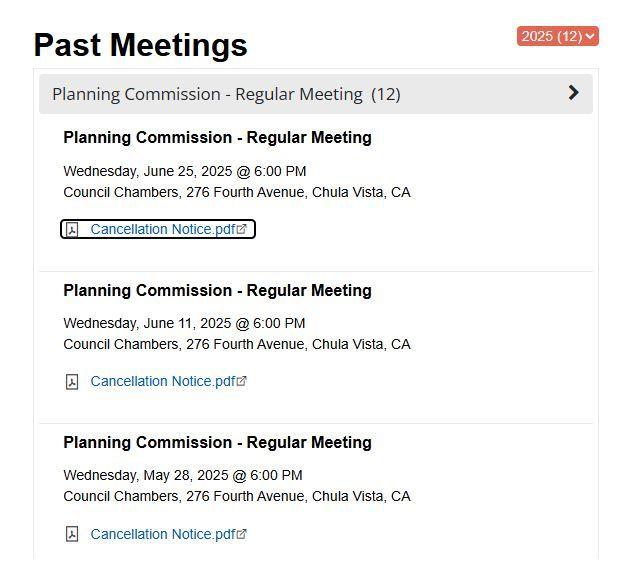Click the external link icon on June 11 notice
This screenshot has width=625, height=566.
coord(242,381)
